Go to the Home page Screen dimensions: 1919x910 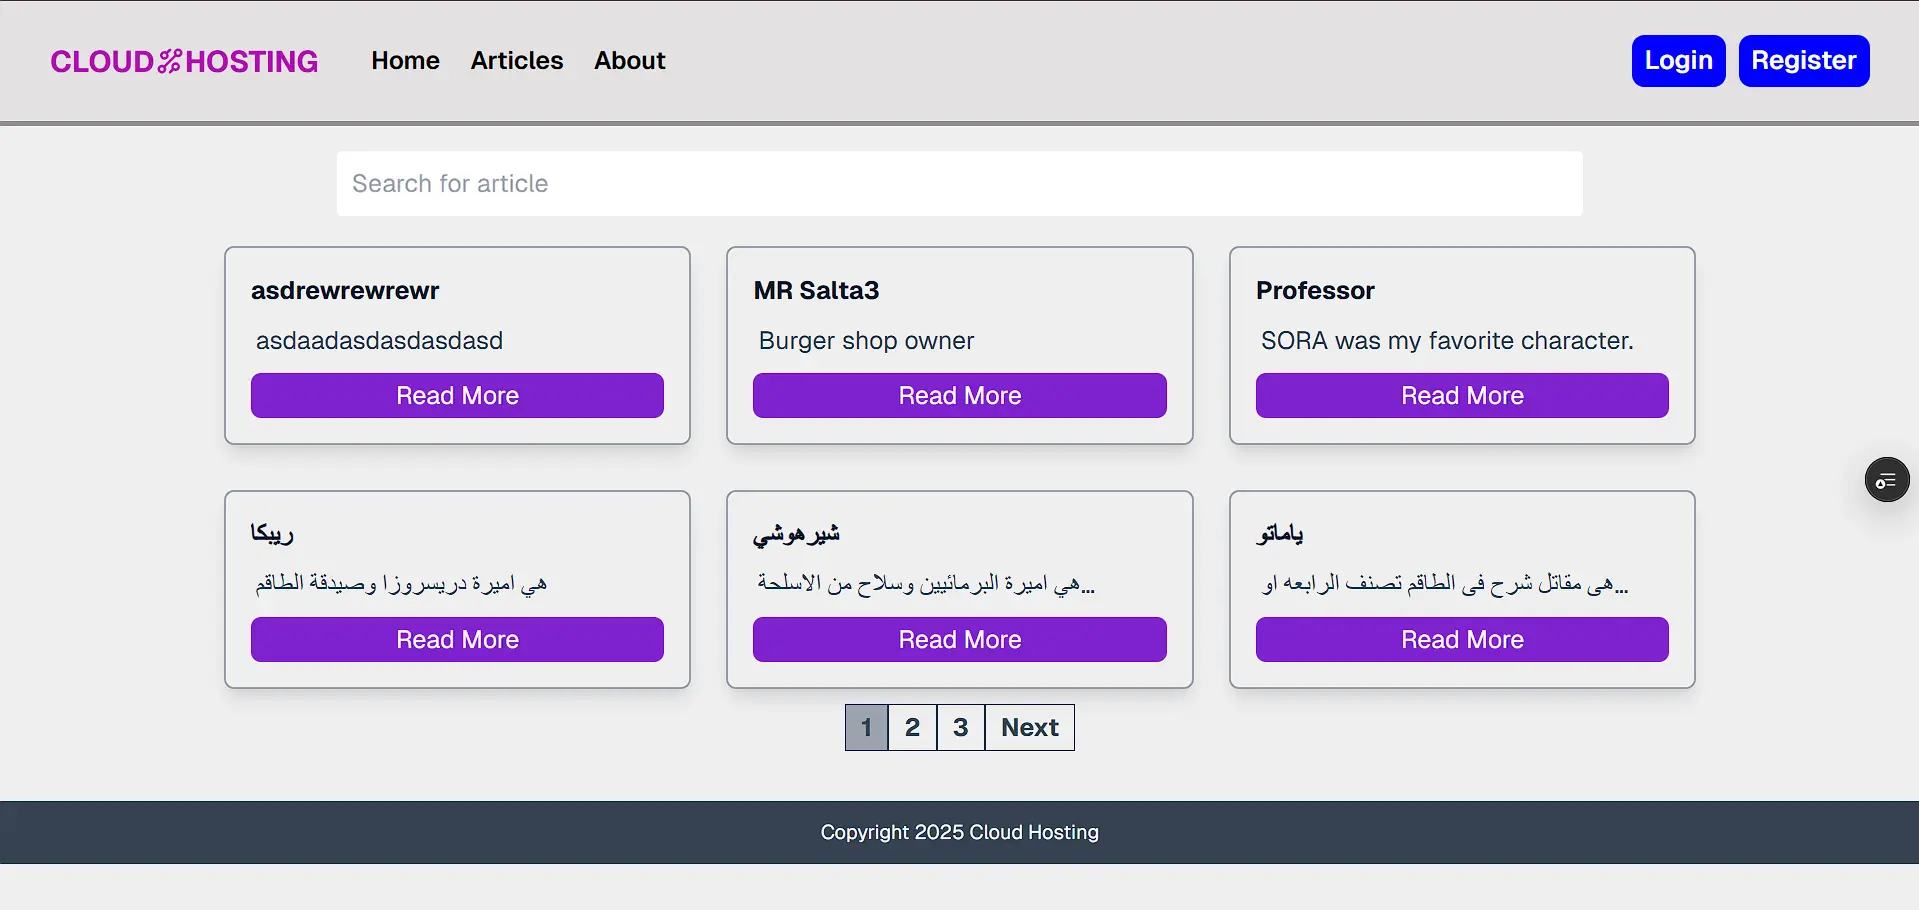click(x=405, y=61)
